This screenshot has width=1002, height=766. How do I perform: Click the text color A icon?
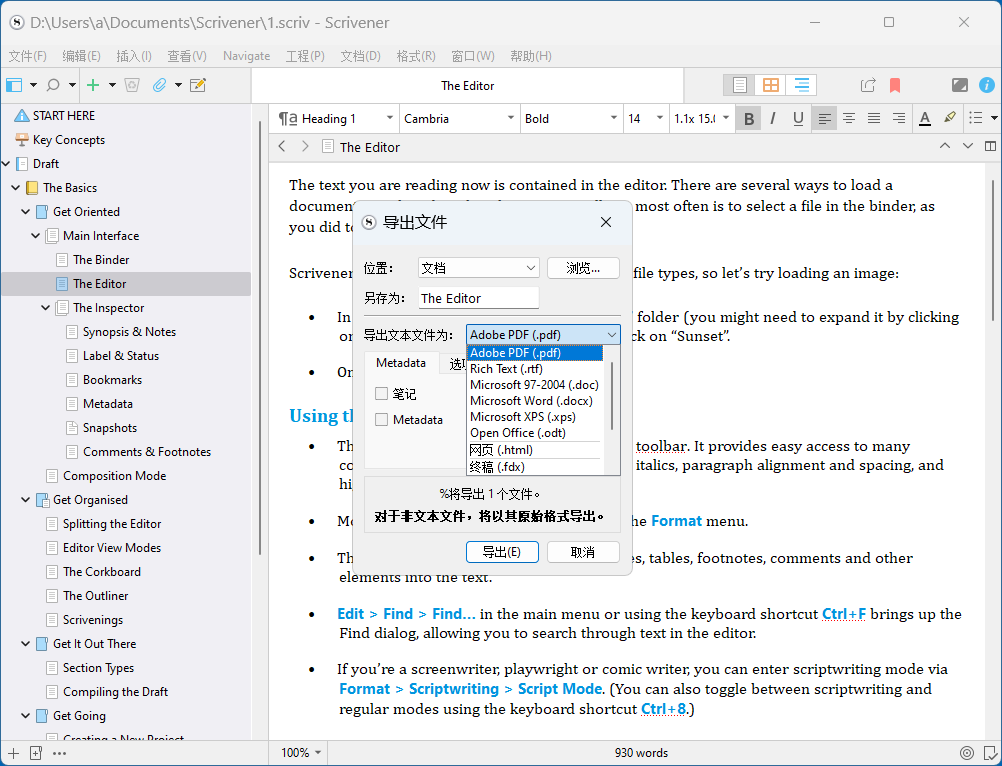click(x=925, y=119)
